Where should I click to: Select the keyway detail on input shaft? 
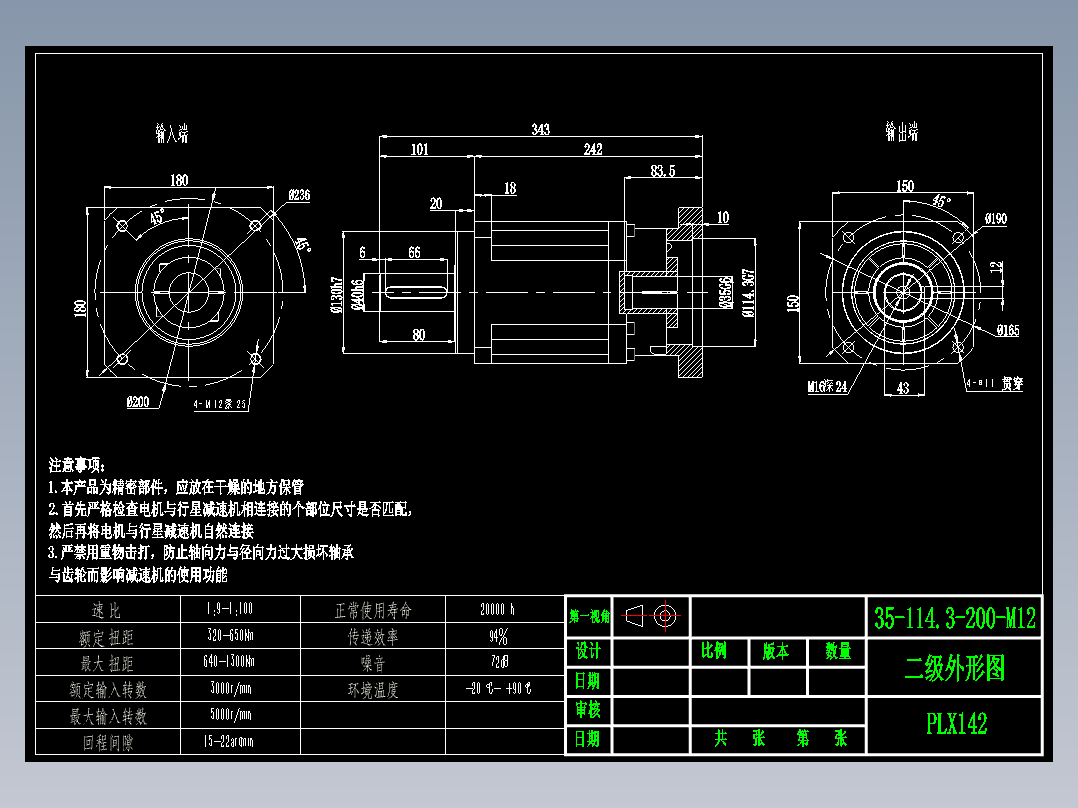(x=415, y=290)
